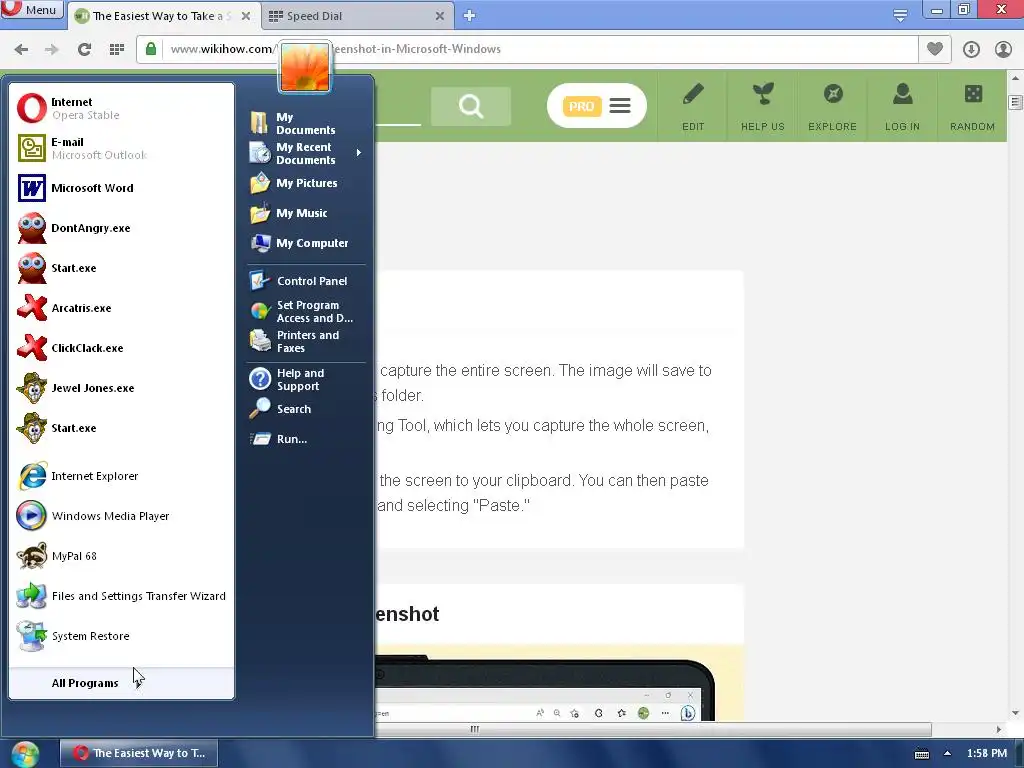Click the horizontal page scrollbar
Image resolution: width=1024 pixels, height=768 pixels.
tap(653, 729)
